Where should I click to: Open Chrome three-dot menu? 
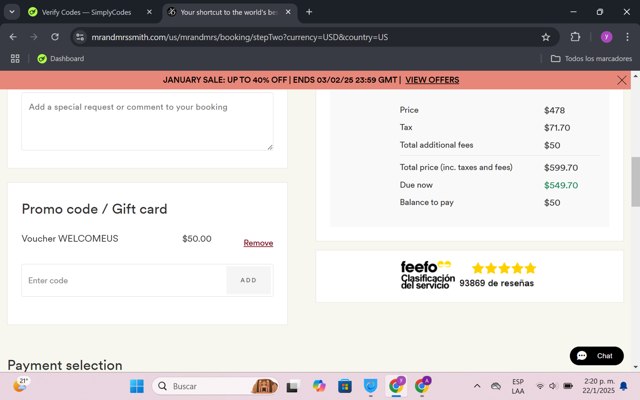(627, 37)
